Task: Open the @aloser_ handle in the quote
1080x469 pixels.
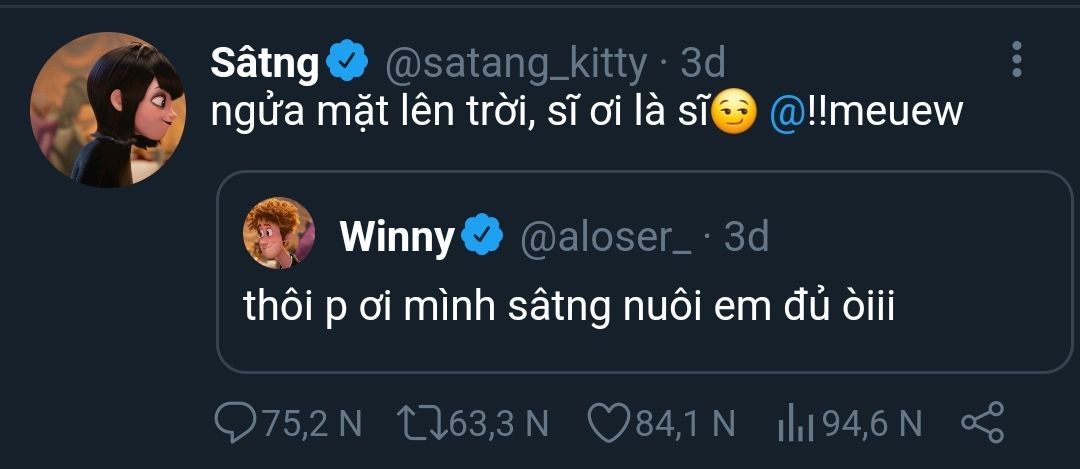Action: (x=609, y=236)
